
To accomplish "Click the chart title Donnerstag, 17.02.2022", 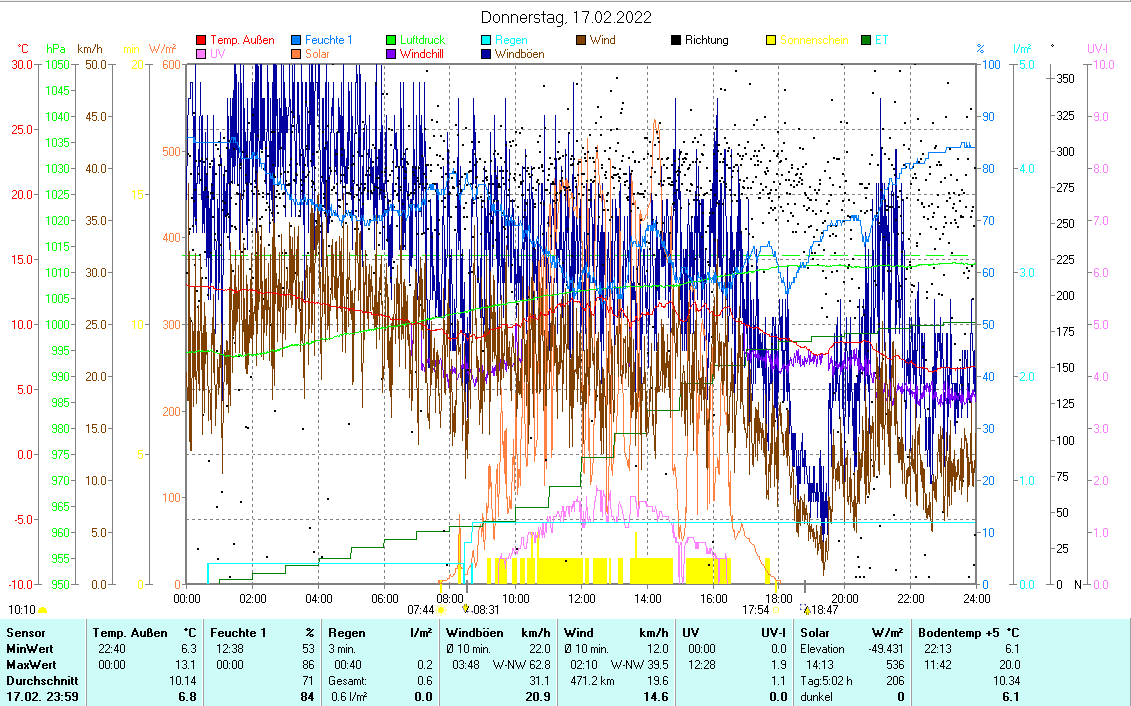I will click(565, 17).
